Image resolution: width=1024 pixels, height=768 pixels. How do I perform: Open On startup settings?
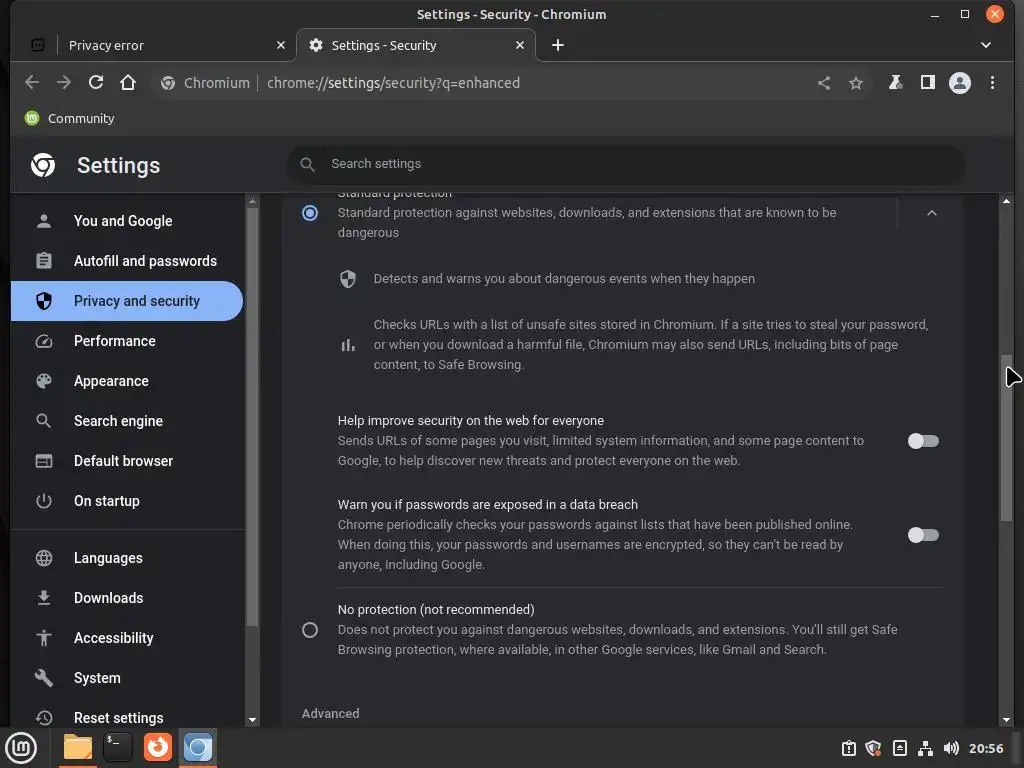tap(127, 501)
